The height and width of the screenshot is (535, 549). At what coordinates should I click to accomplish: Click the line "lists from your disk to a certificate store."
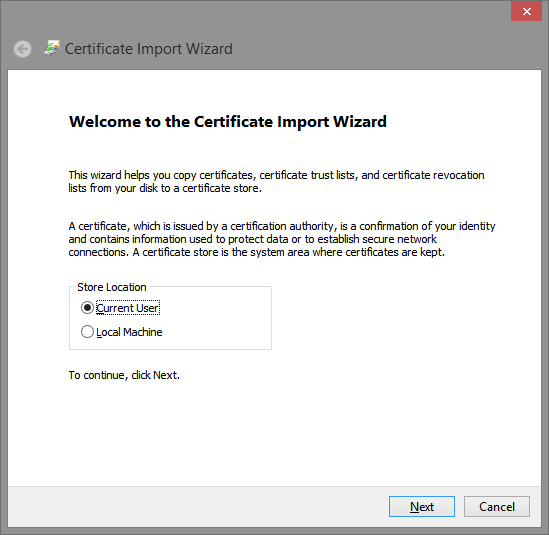[x=165, y=188]
